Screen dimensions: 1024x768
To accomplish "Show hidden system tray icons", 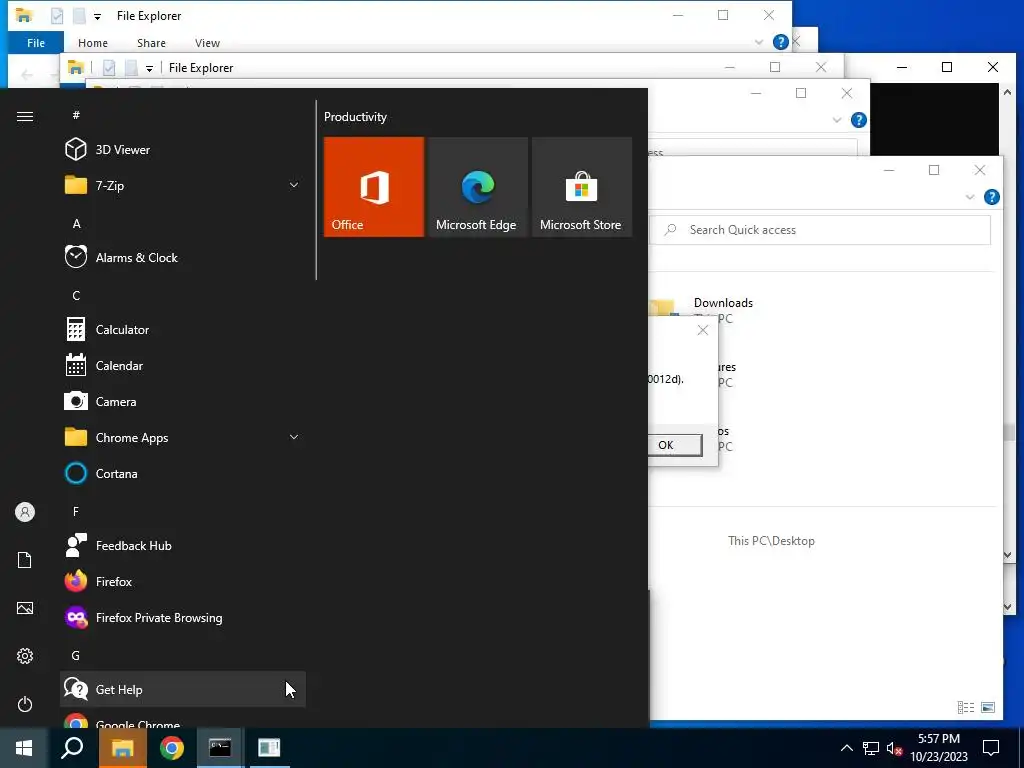I will [x=846, y=748].
